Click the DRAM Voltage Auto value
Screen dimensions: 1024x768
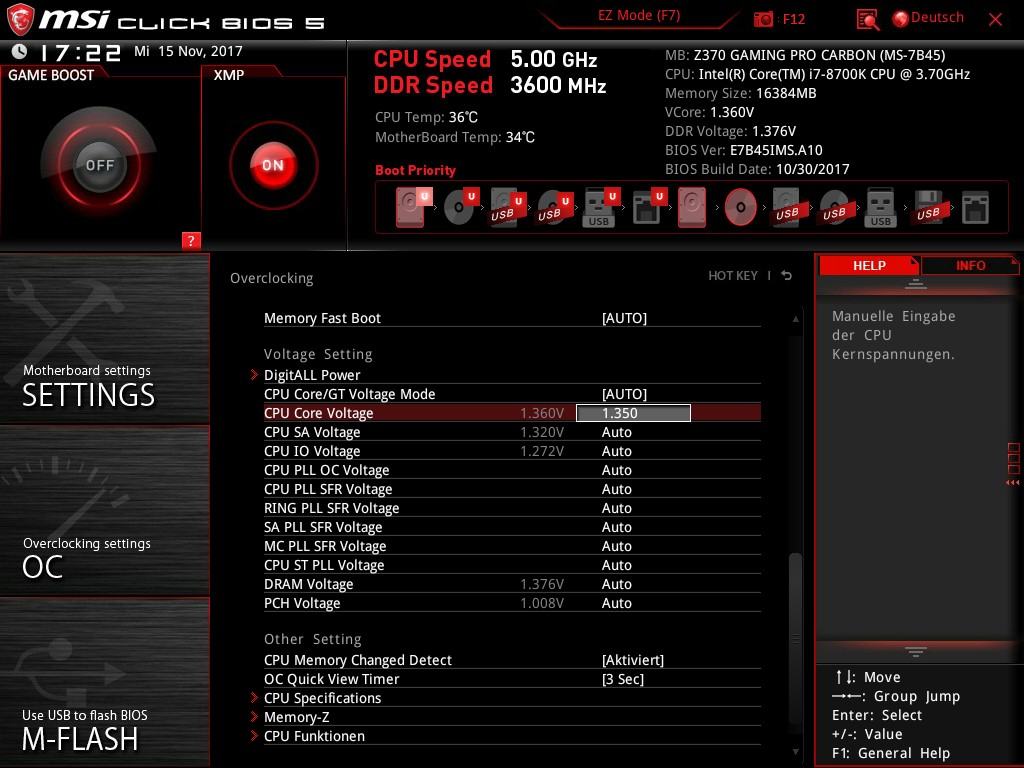pyautogui.click(x=616, y=584)
